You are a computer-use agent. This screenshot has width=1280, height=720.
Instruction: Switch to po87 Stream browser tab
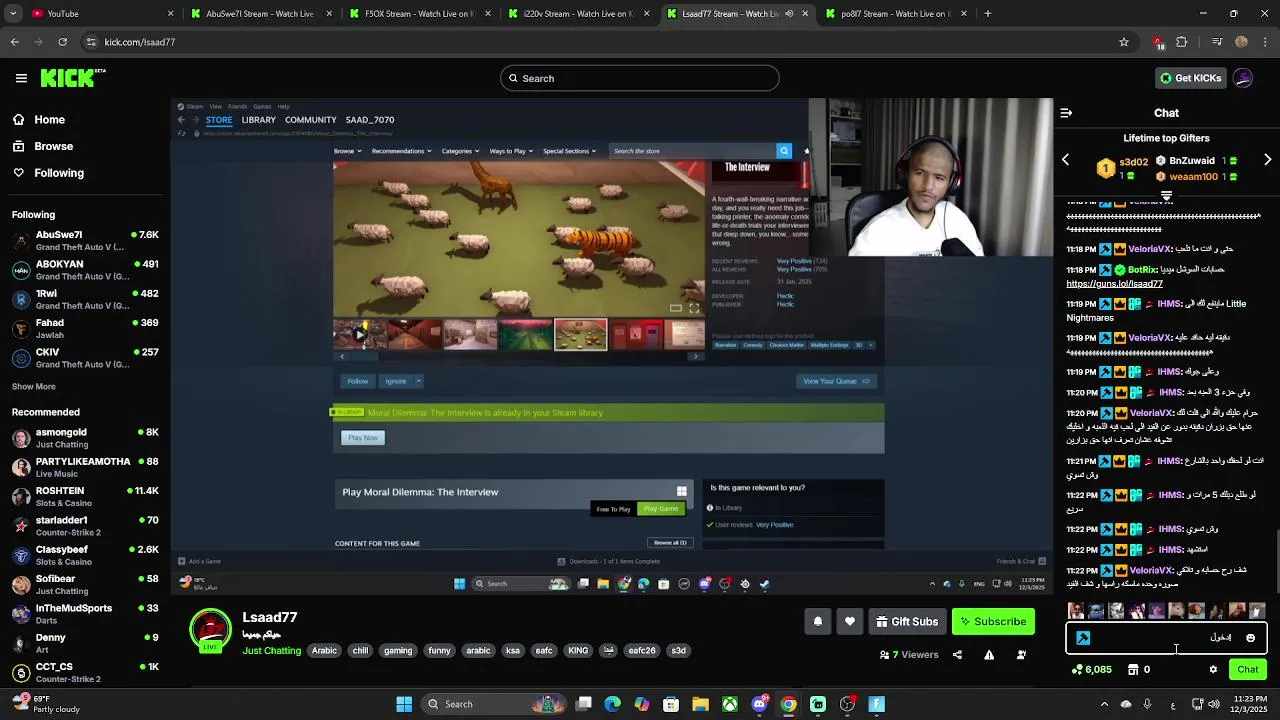[x=894, y=14]
